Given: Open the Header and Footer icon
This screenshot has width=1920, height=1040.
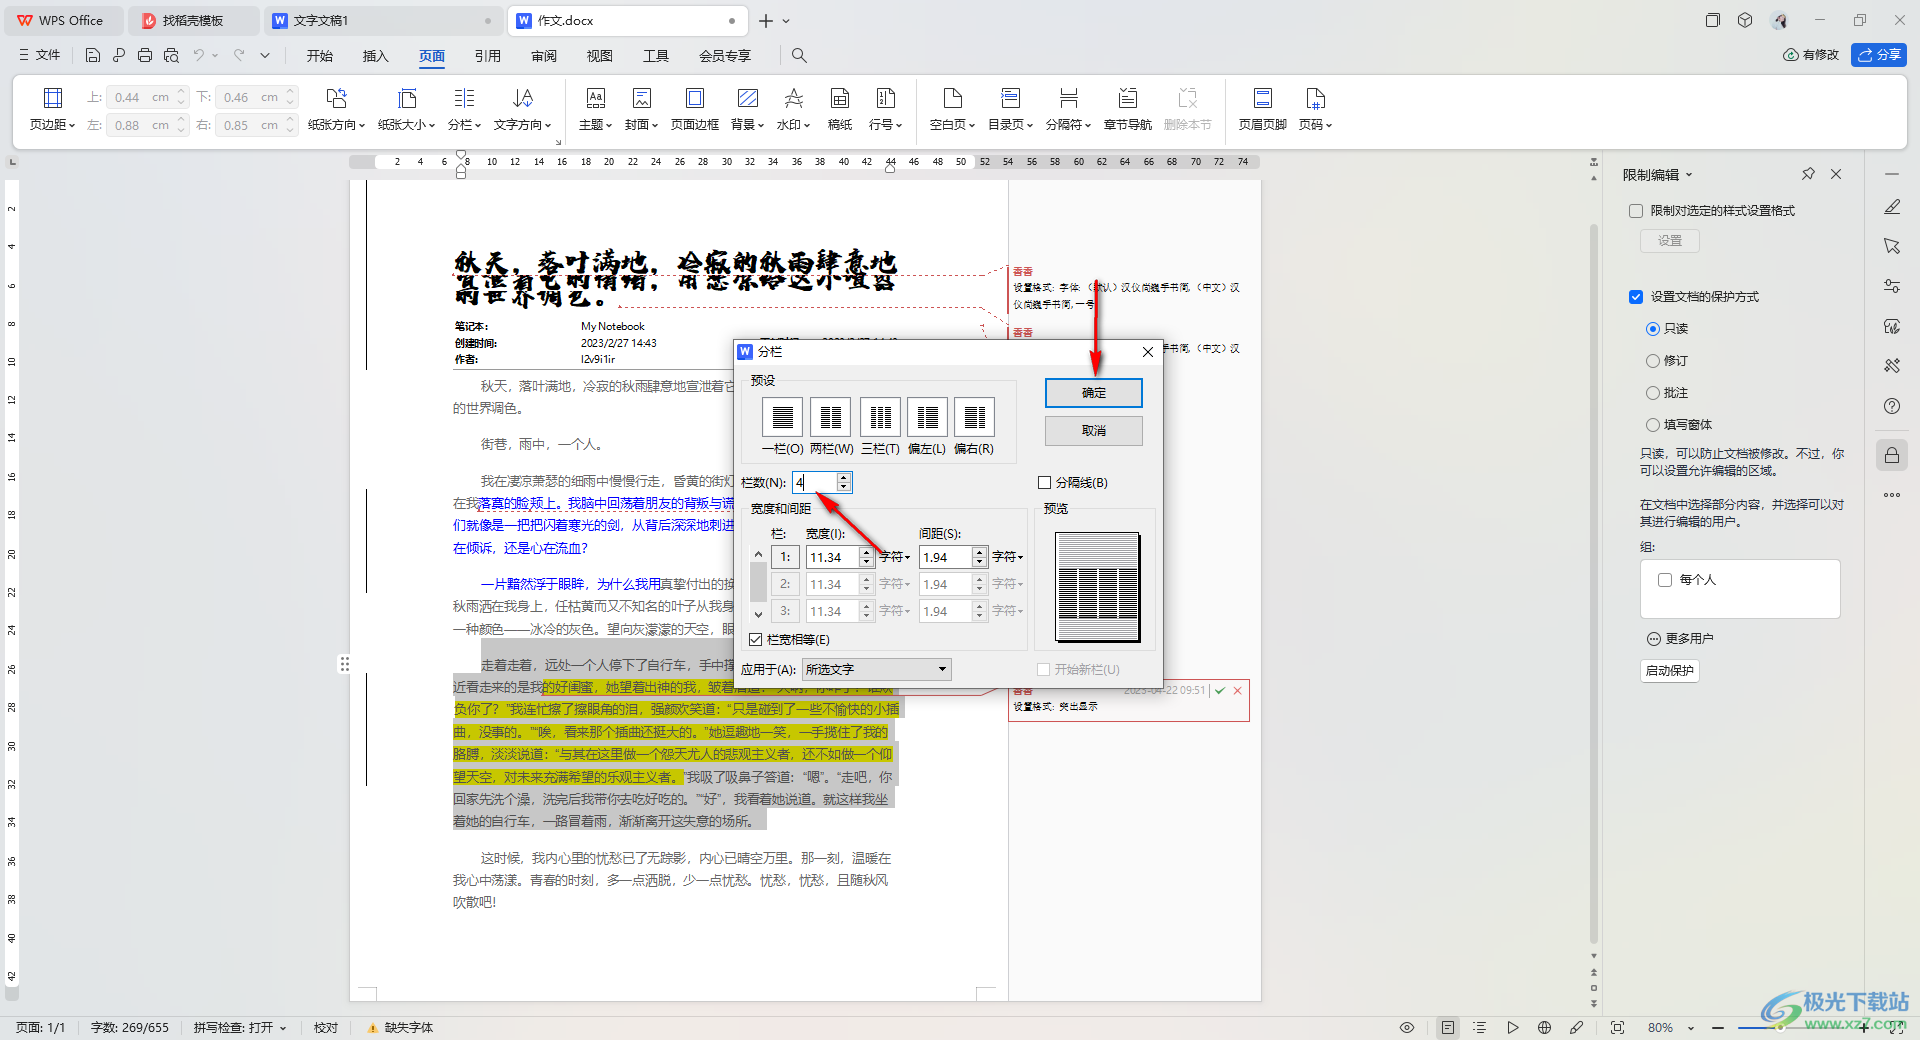Looking at the screenshot, I should tap(1262, 98).
